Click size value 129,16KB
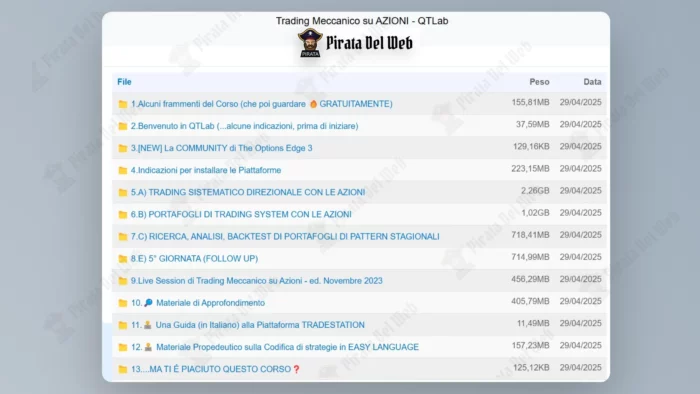This screenshot has width=700, height=394. pos(531,146)
